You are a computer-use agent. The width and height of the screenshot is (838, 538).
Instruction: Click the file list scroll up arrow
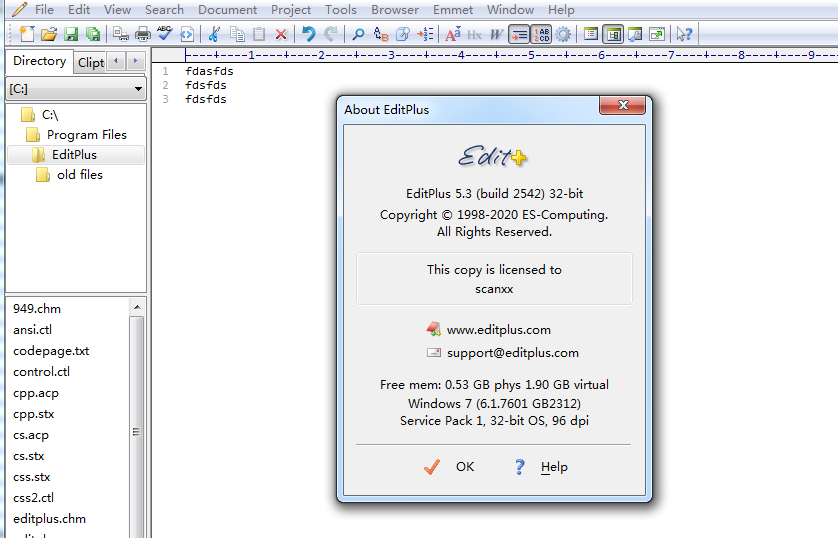(x=137, y=307)
